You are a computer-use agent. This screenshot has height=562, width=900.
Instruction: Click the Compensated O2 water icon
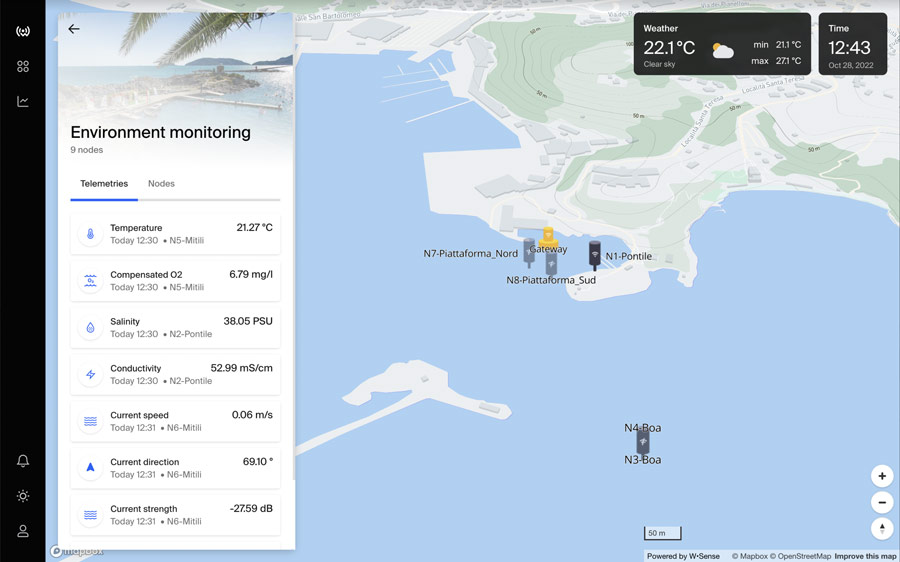90,281
